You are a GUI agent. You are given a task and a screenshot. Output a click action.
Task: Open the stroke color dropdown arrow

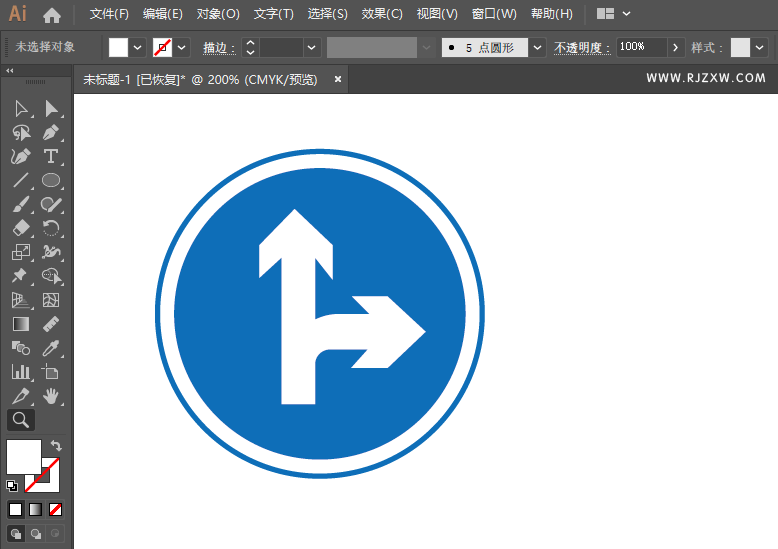pyautogui.click(x=182, y=48)
